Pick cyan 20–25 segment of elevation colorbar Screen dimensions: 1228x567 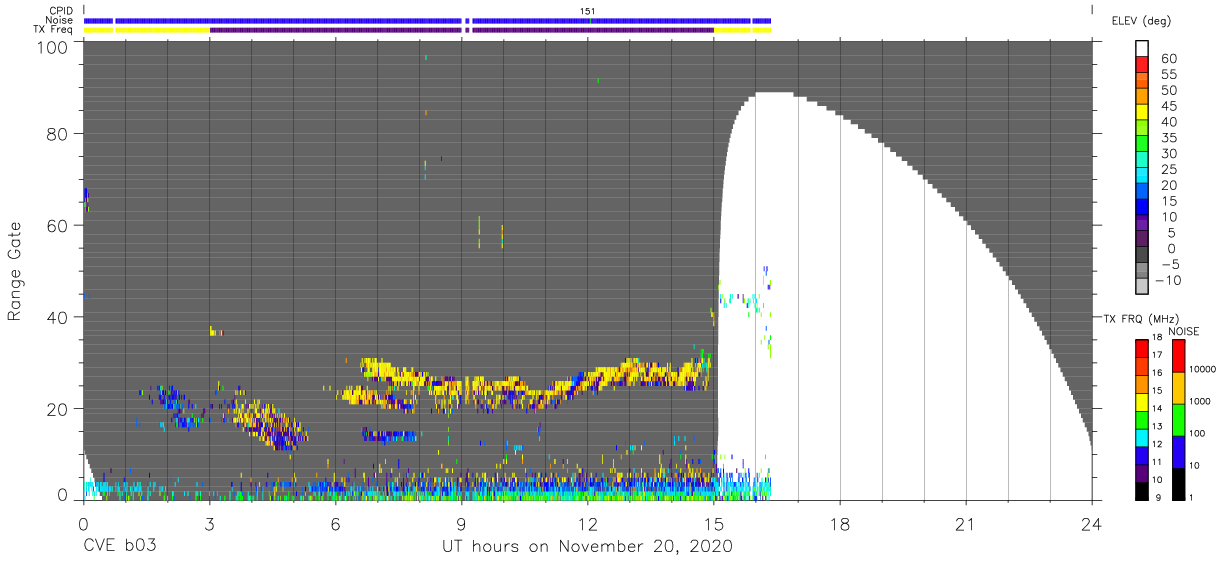coord(1143,176)
